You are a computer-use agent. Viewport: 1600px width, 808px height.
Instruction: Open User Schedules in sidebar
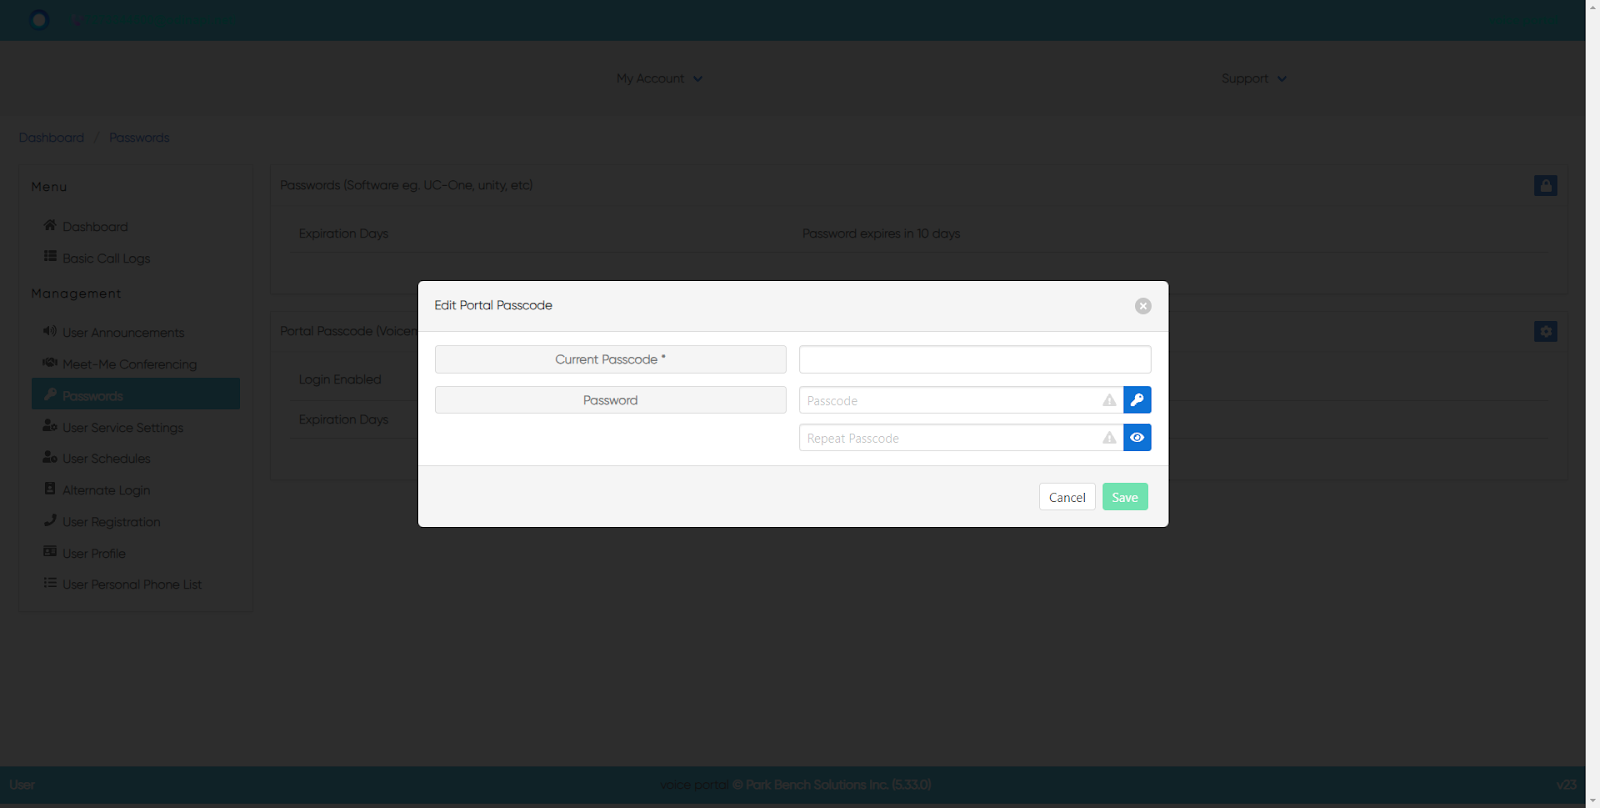(x=106, y=459)
